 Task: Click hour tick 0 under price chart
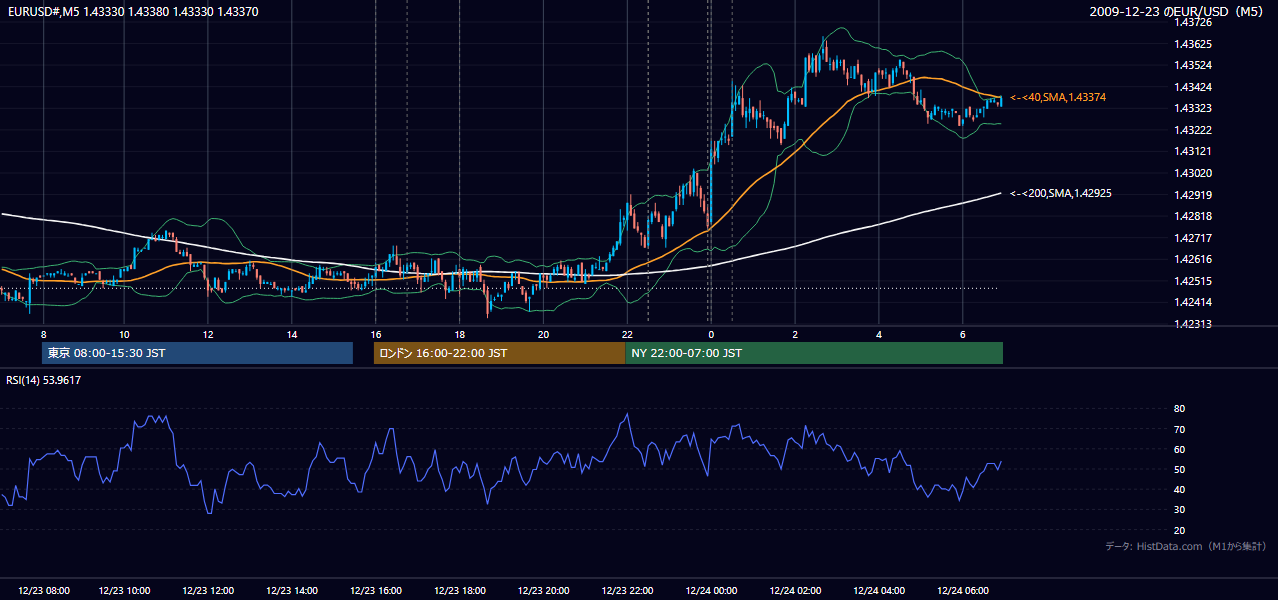click(x=711, y=334)
